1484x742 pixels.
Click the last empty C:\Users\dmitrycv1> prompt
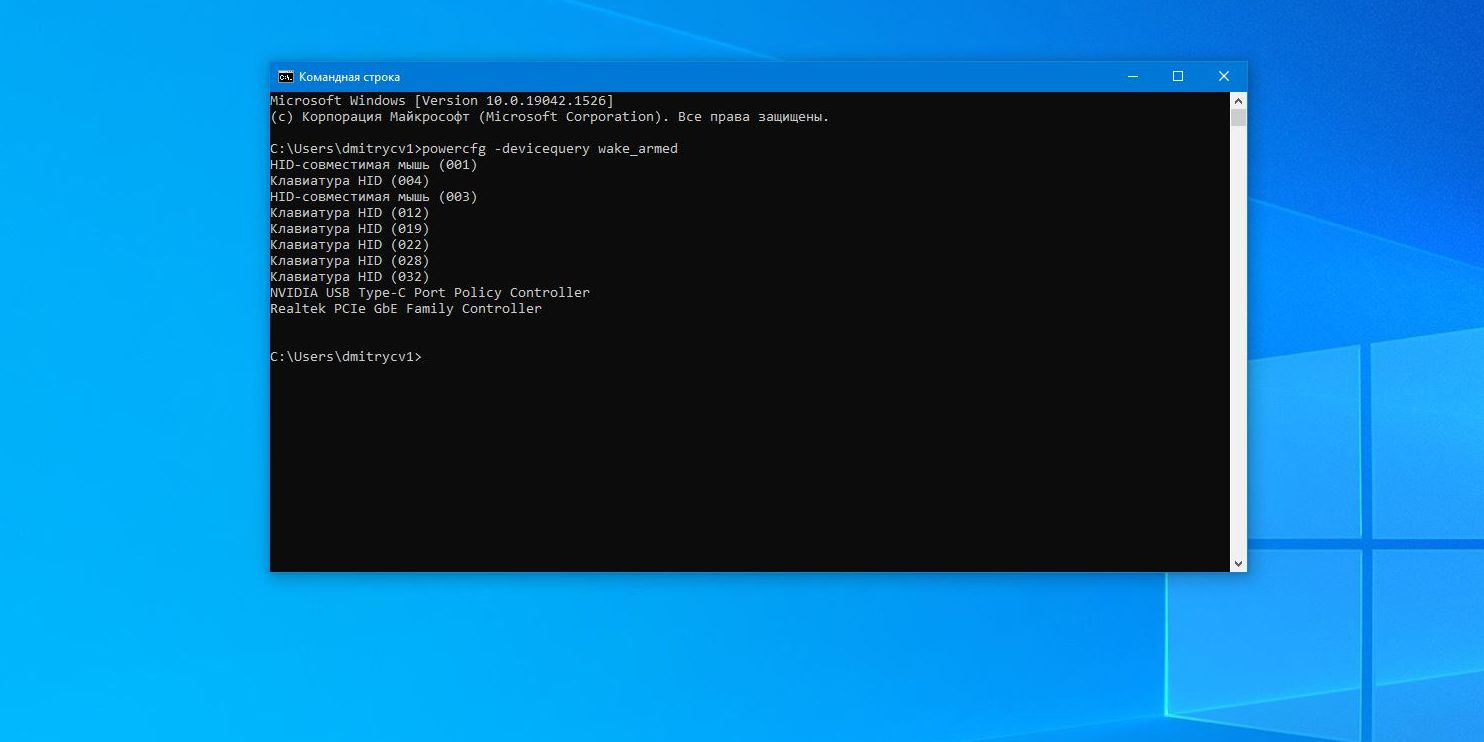coord(346,357)
